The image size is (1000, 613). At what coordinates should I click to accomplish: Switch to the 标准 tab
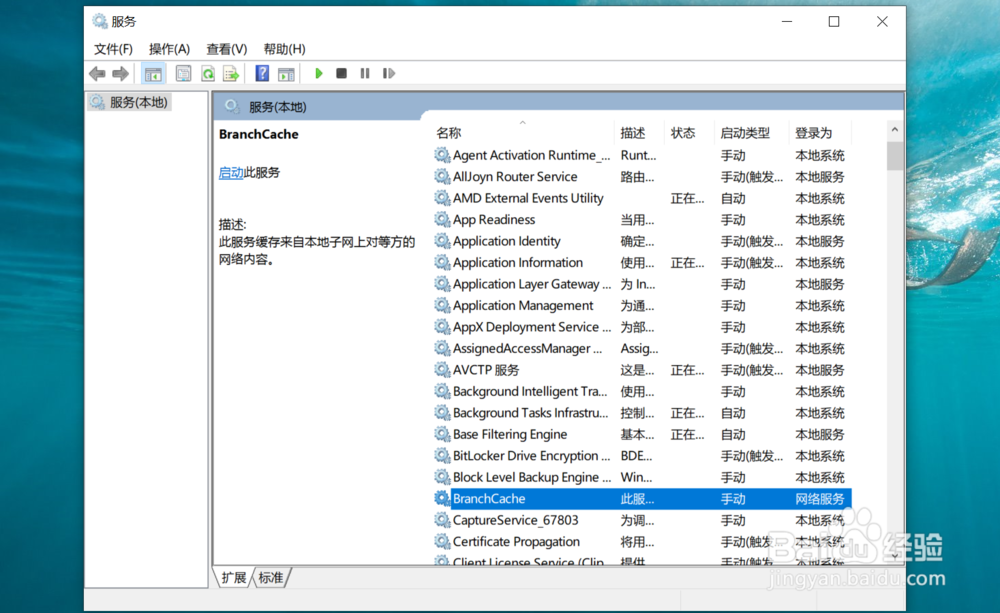tap(272, 577)
